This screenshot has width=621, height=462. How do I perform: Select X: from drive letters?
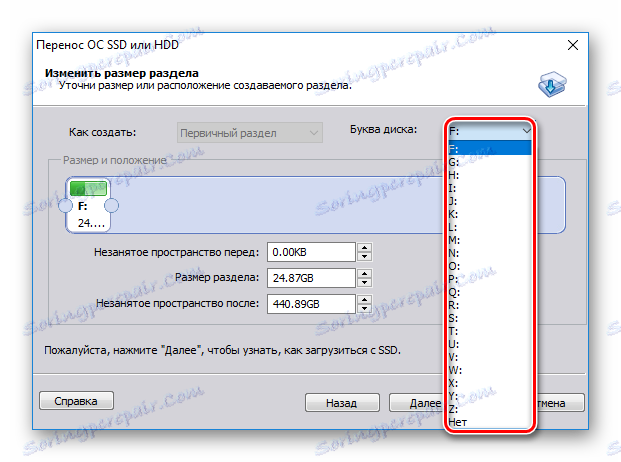pos(490,383)
